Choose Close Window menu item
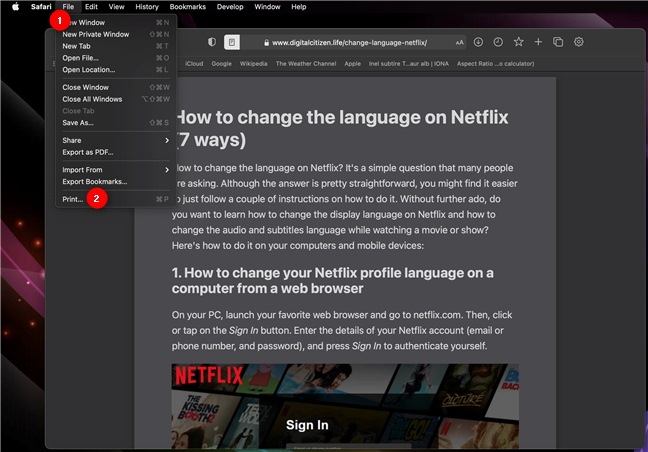This screenshot has width=648, height=452. pyautogui.click(x=116, y=87)
